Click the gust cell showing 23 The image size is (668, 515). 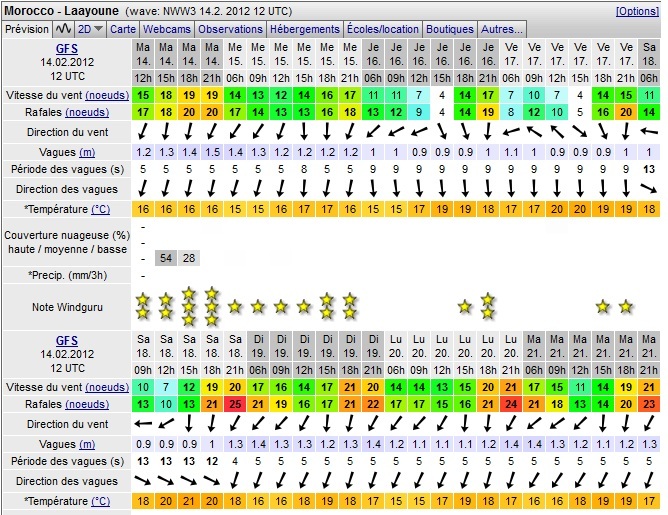[x=649, y=404]
